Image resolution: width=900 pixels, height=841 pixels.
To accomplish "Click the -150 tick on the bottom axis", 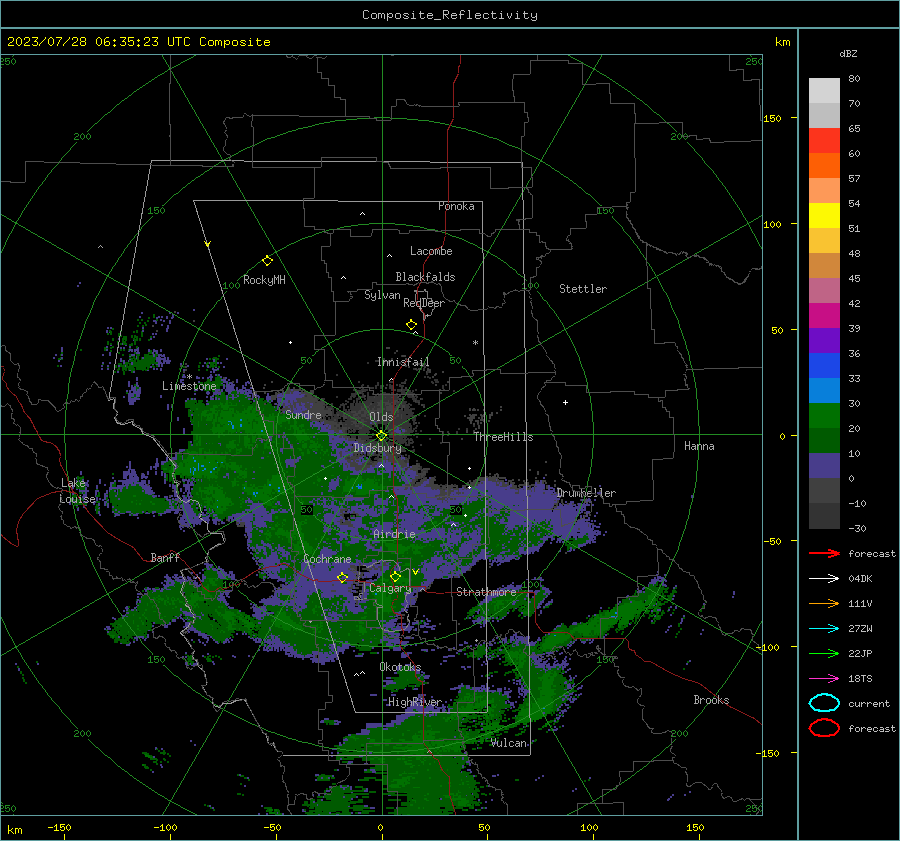I will pyautogui.click(x=59, y=827).
